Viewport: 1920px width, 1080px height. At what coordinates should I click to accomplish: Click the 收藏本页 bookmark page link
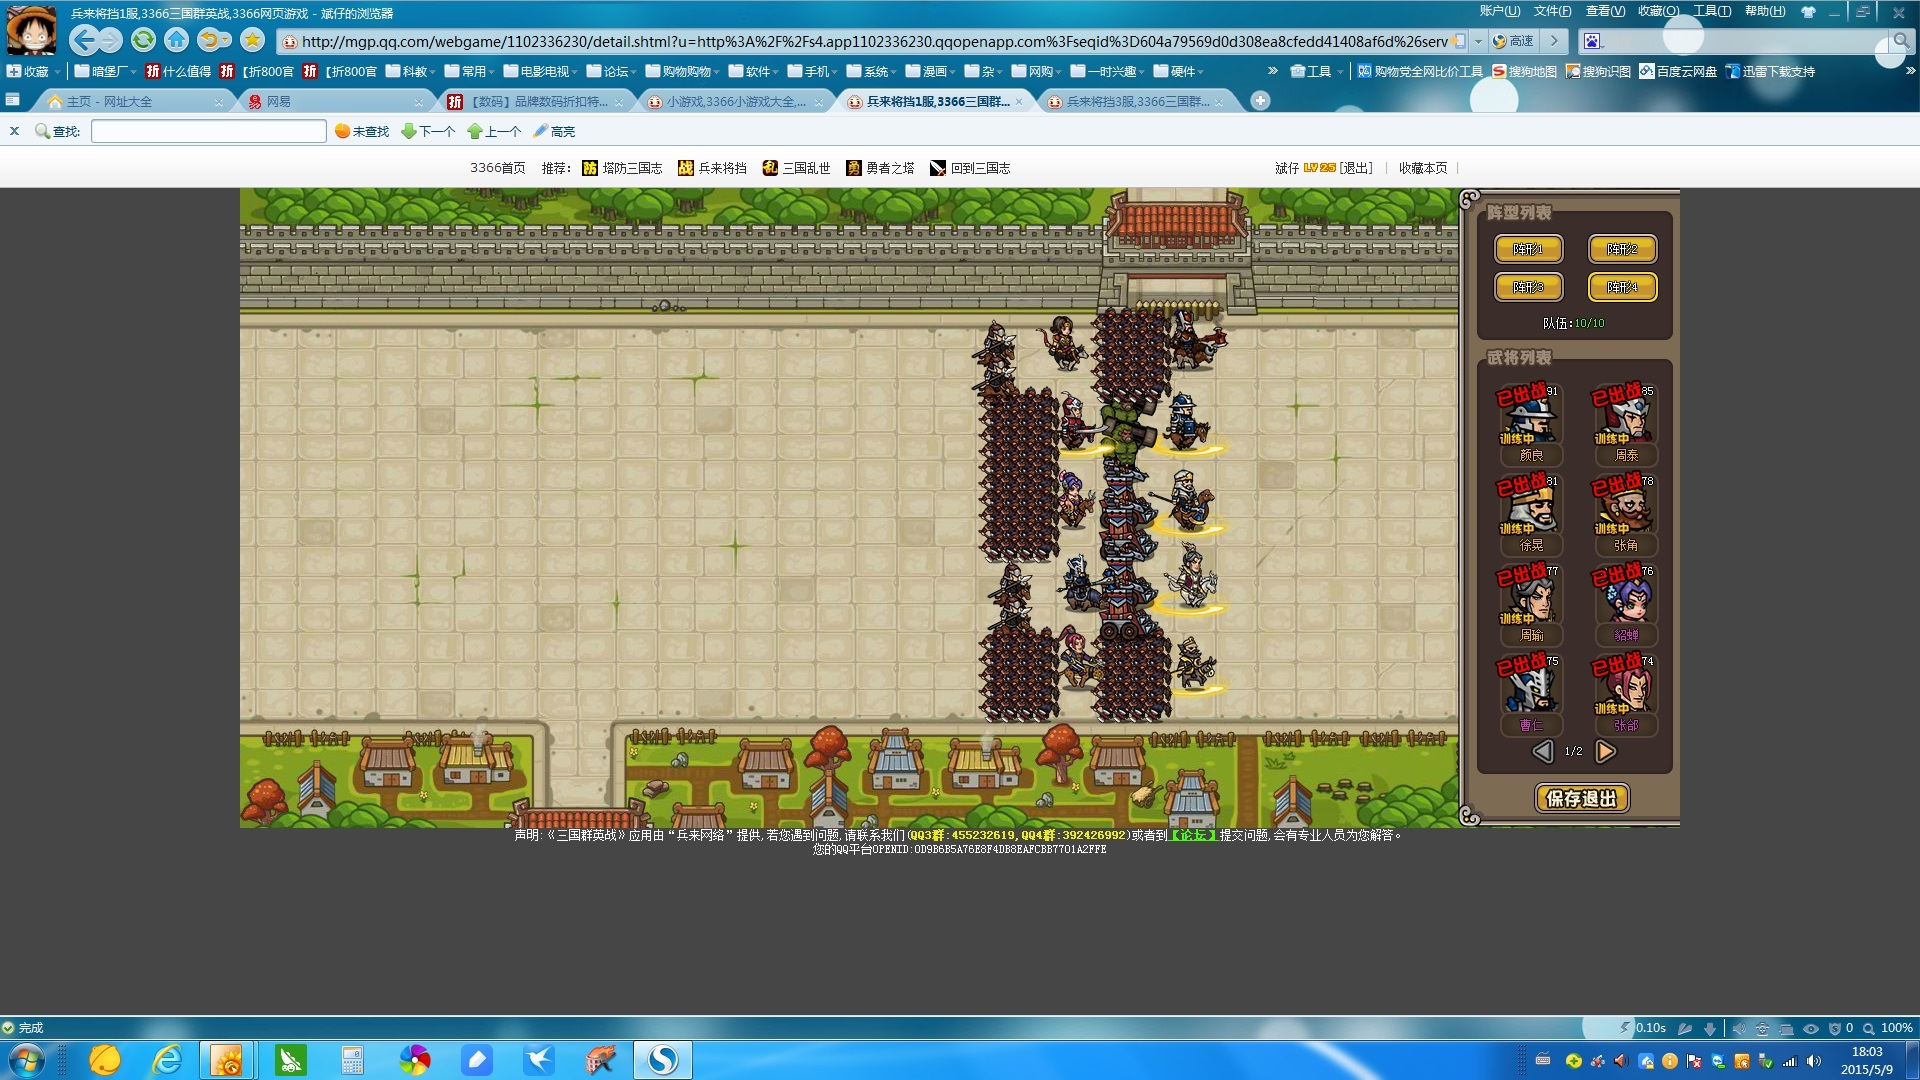pos(1423,168)
